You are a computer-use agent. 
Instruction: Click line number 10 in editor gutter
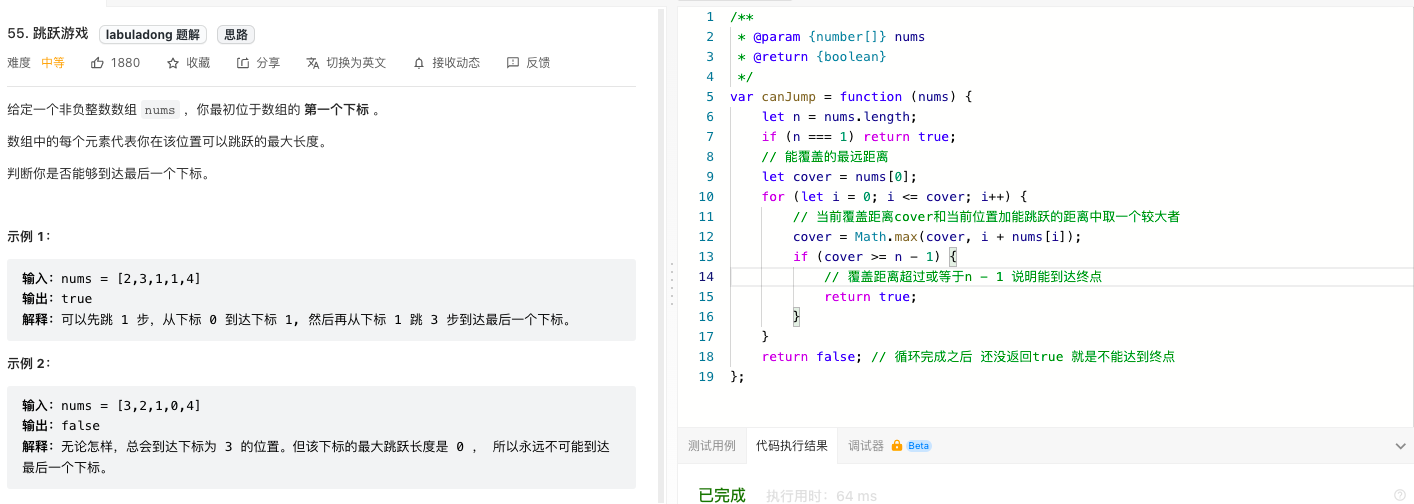click(x=706, y=197)
